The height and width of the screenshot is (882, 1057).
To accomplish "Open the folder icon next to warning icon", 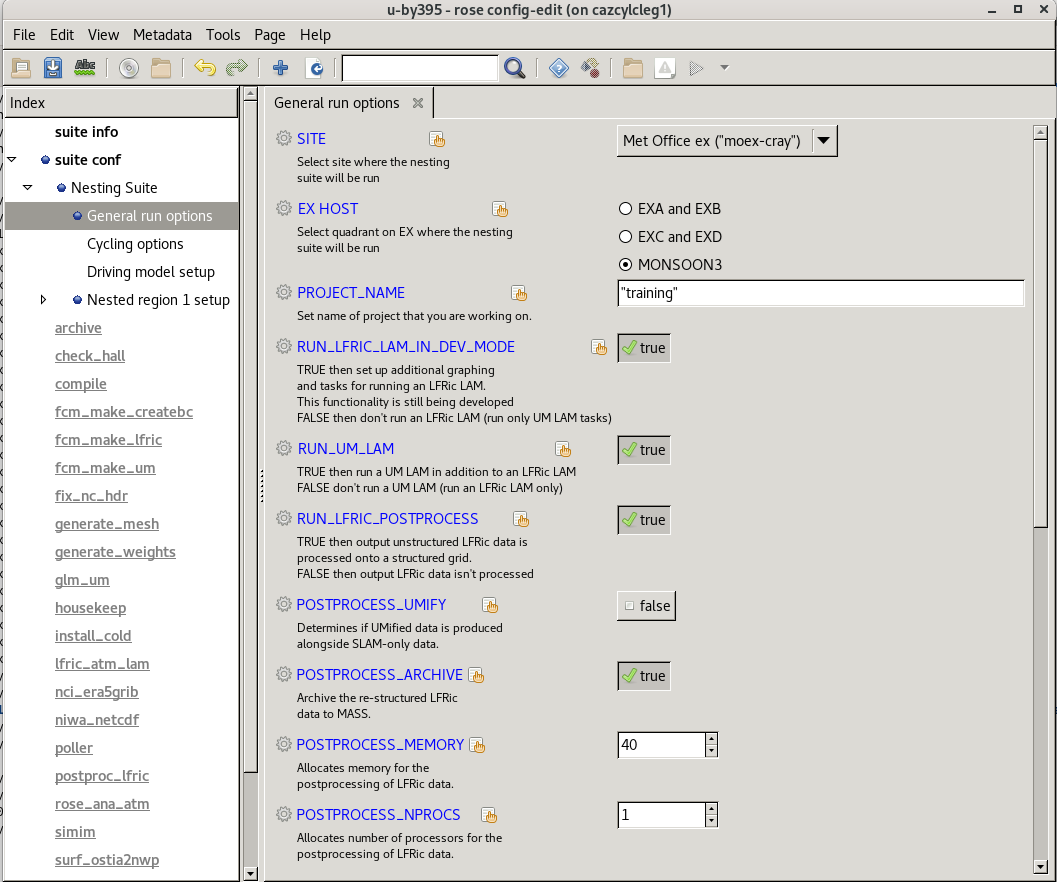I will pos(632,68).
